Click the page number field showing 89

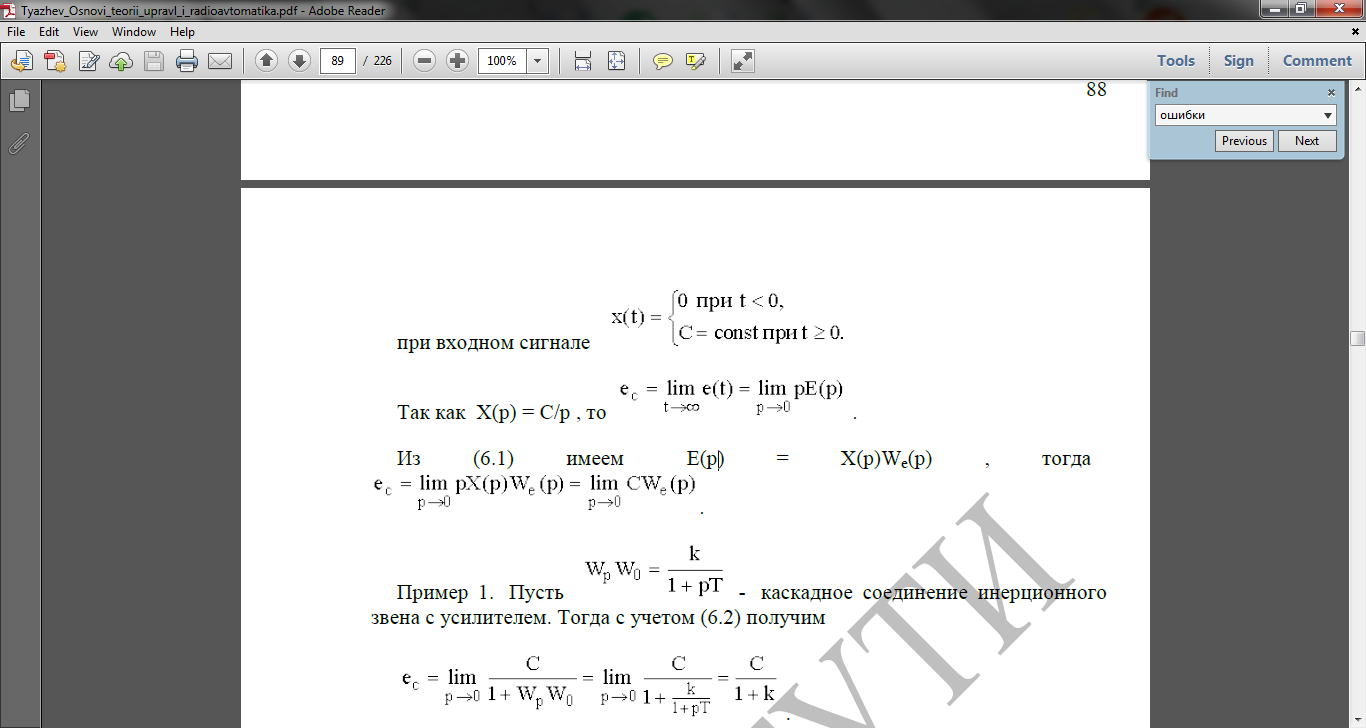pyautogui.click(x=338, y=61)
